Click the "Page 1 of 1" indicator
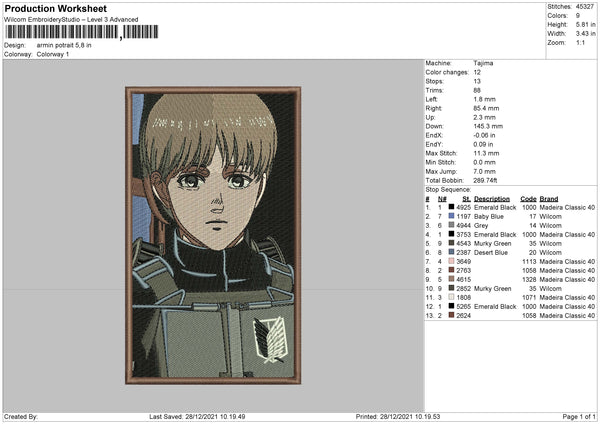Viewport: 600px width, 424px height. [579, 416]
